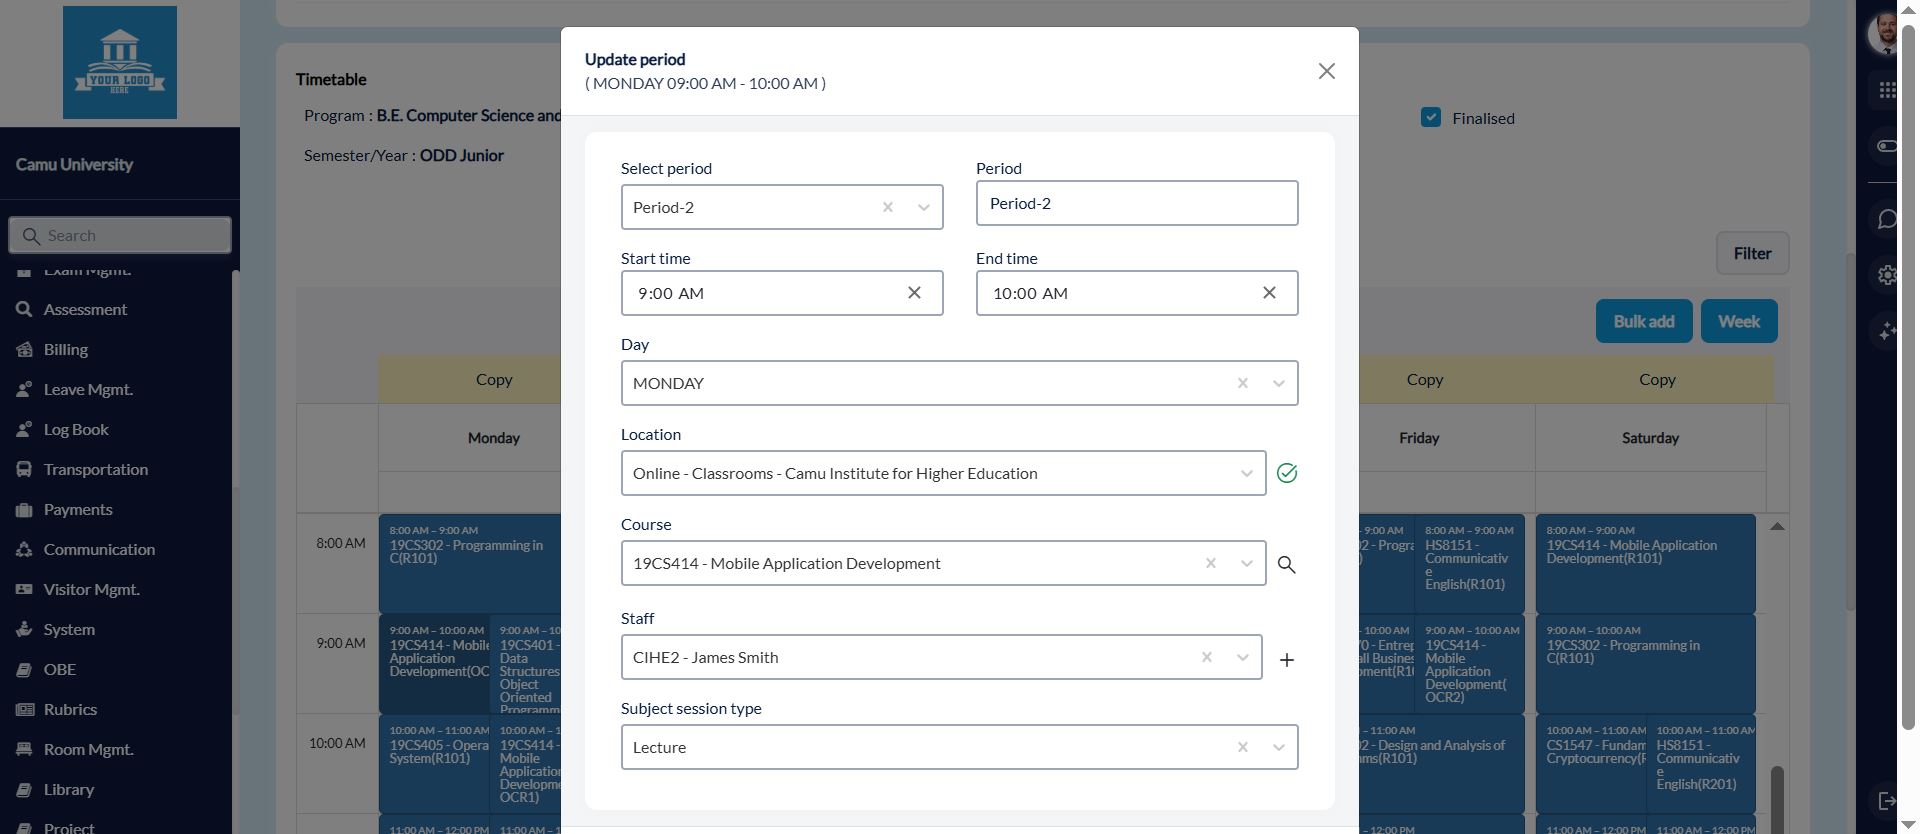Open the apps grid icon
The image size is (1920, 834).
[x=1887, y=90]
